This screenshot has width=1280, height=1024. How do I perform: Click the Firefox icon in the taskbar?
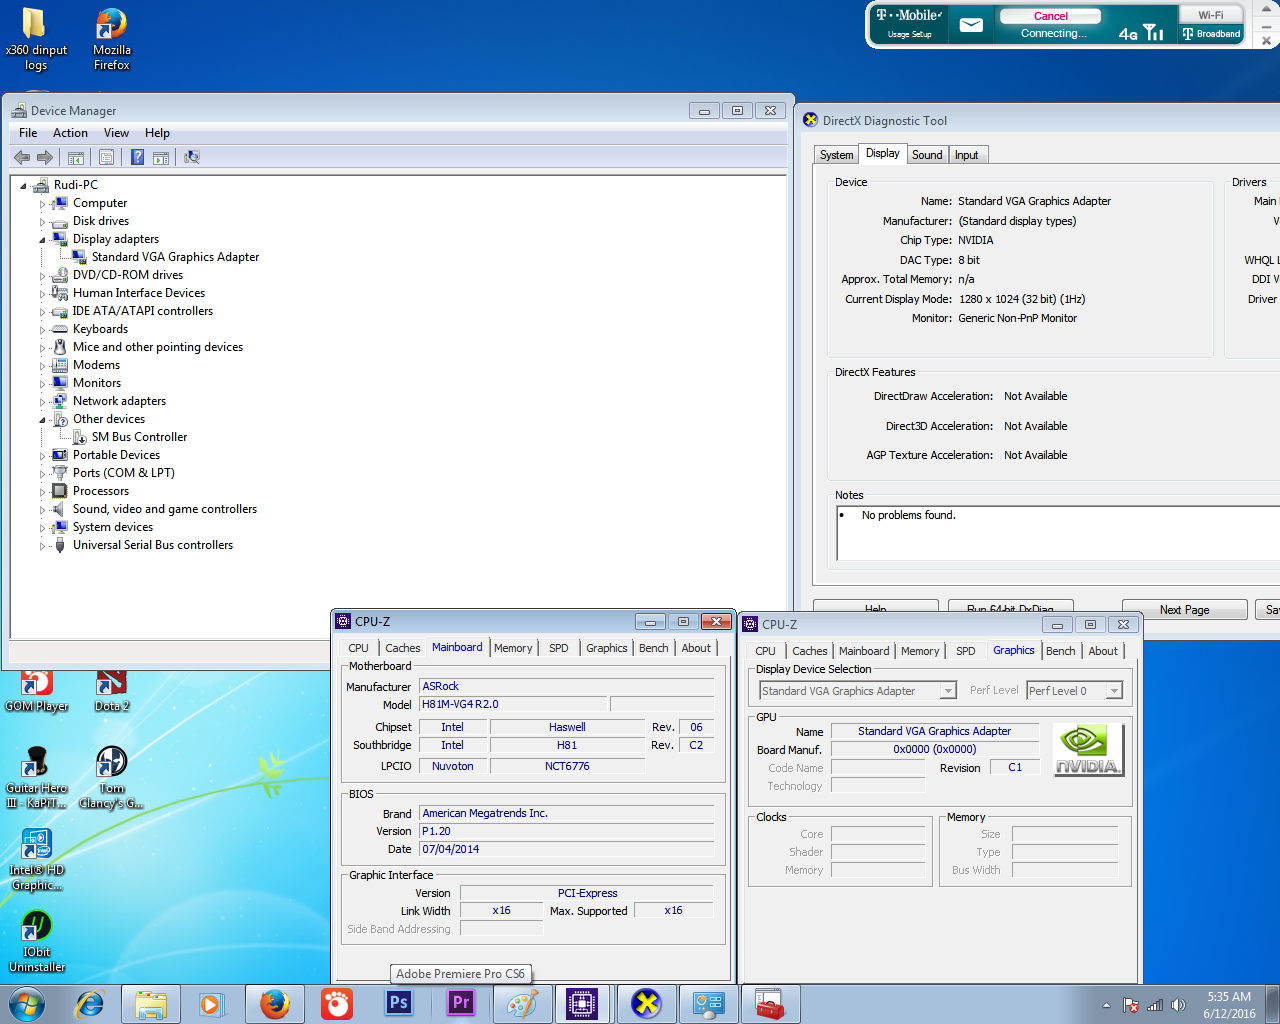pos(275,1003)
